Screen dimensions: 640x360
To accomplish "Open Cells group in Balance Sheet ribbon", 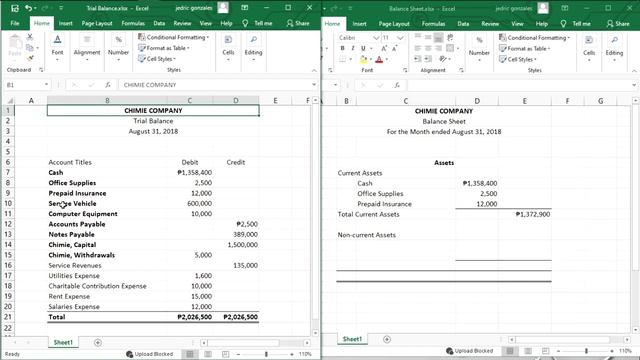I will (589, 49).
